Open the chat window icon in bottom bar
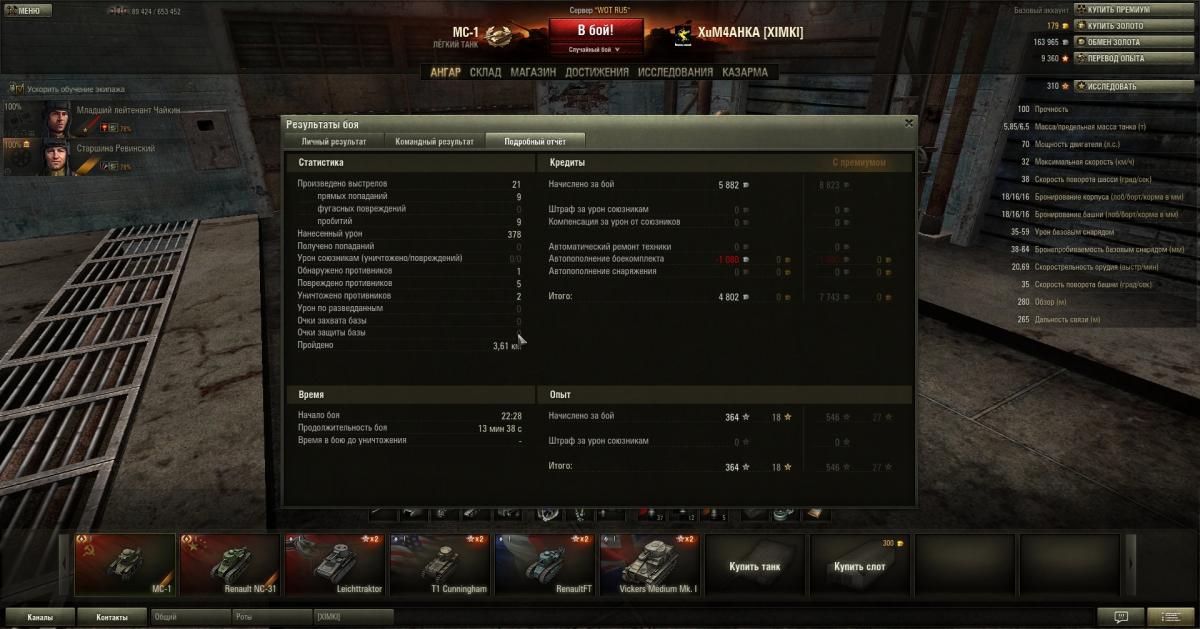The height and width of the screenshot is (629, 1200). pyautogui.click(x=1121, y=617)
